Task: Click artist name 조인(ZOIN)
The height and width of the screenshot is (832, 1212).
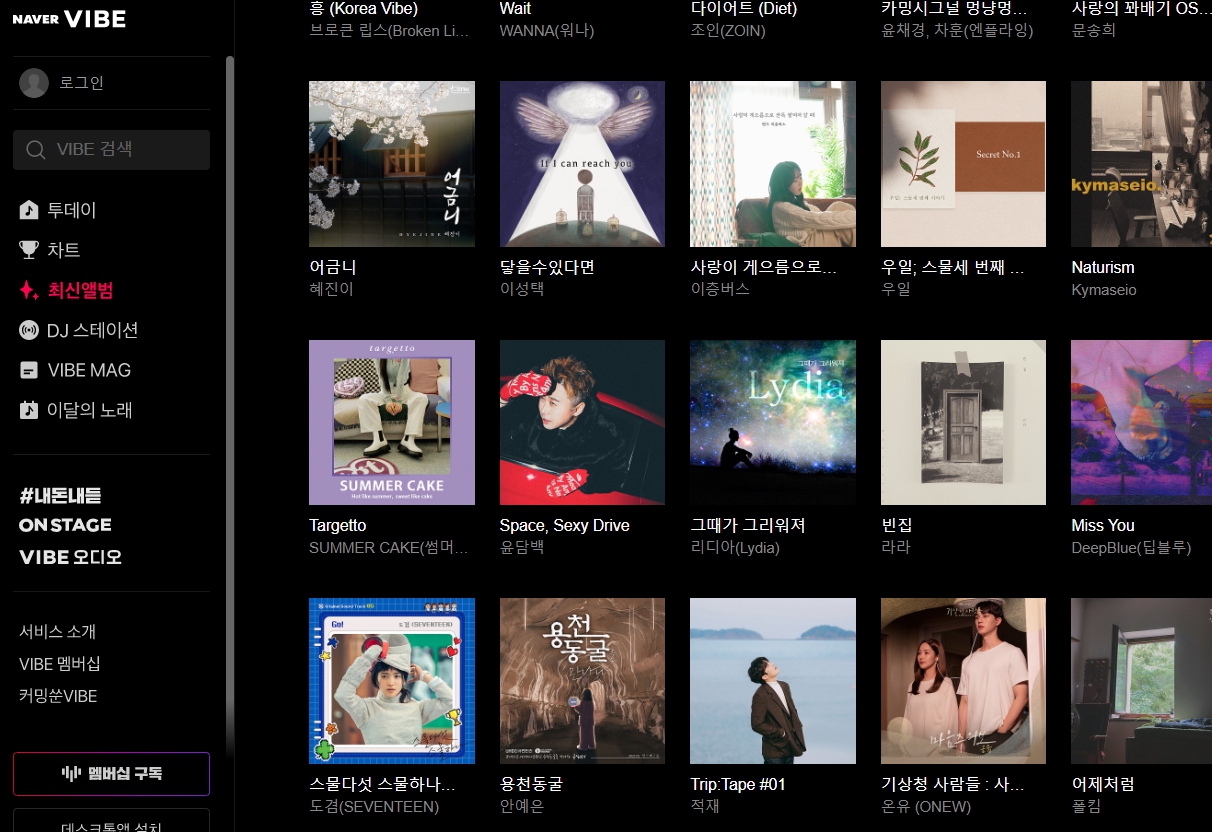Action: (728, 30)
